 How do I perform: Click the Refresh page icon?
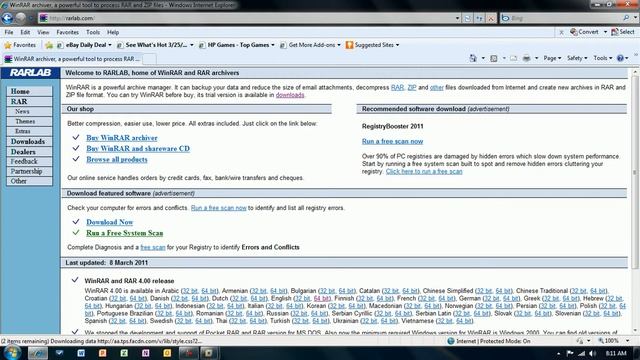click(x=479, y=18)
